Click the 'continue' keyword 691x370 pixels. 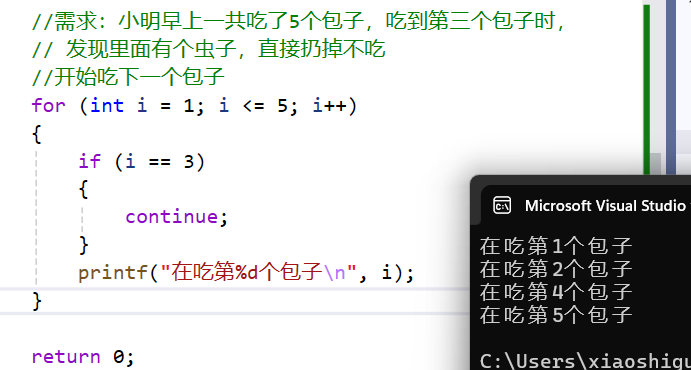[172, 217]
